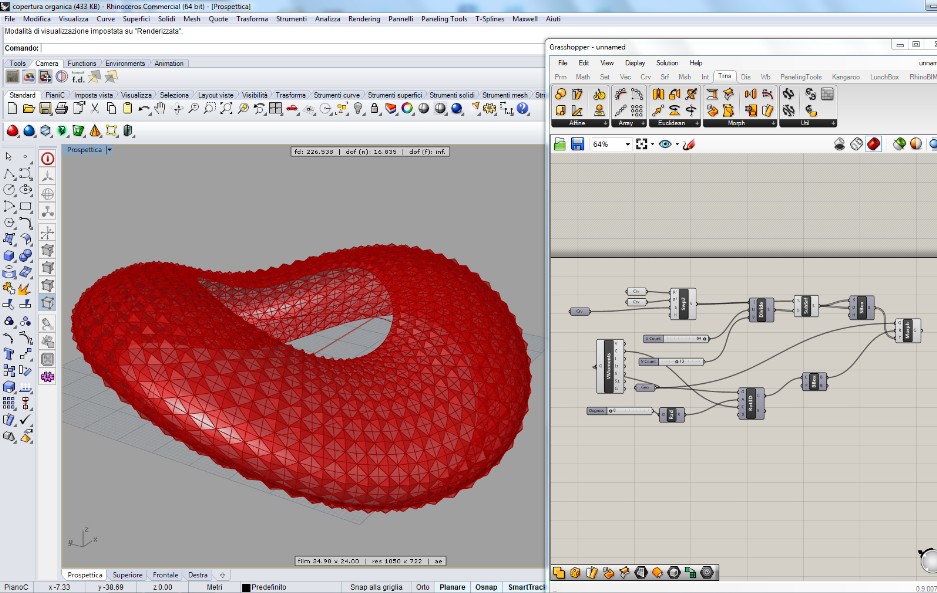
Task: Select the Morph component node on canvas
Action: point(908,331)
